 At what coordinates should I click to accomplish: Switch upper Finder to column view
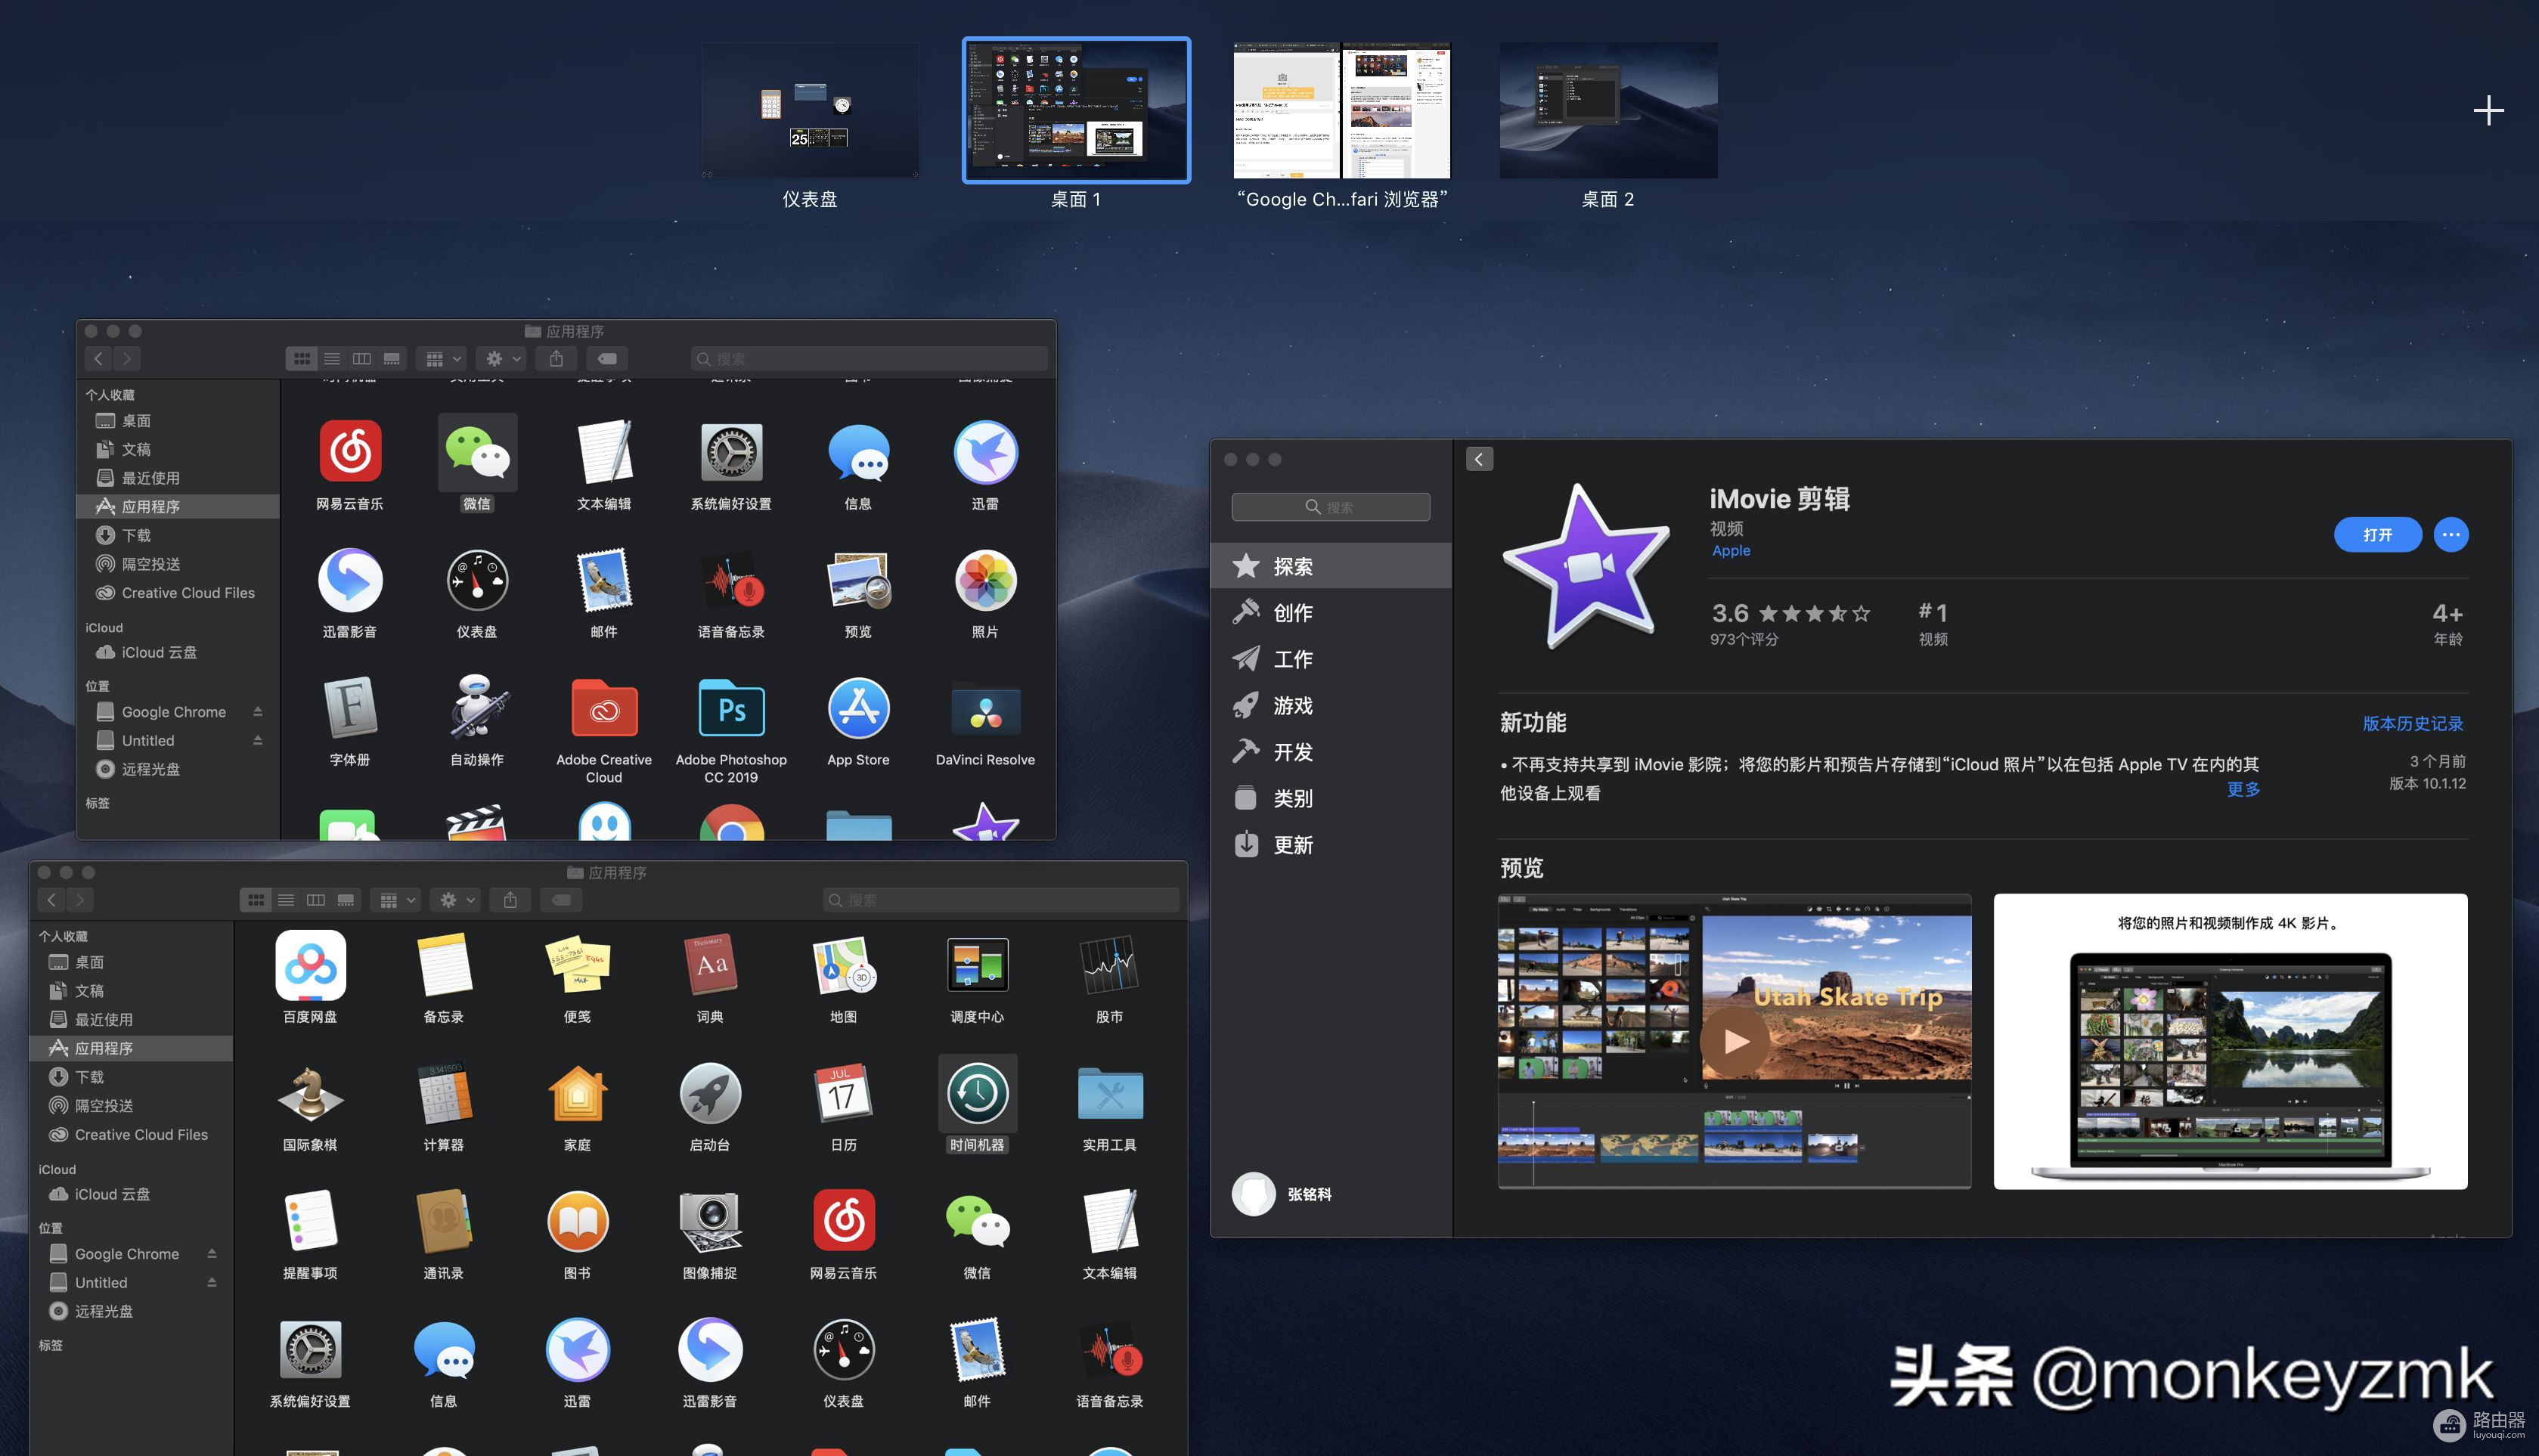coord(362,358)
